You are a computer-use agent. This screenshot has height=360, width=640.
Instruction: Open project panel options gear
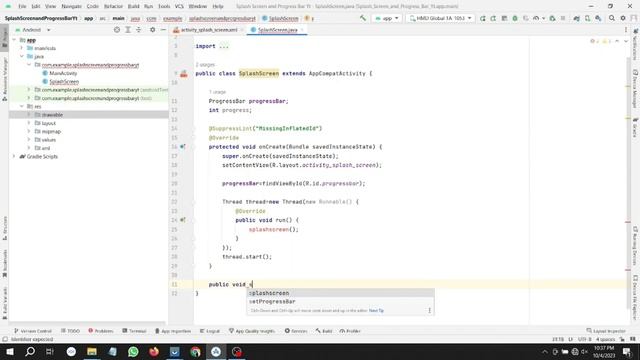pyautogui.click(x=152, y=30)
